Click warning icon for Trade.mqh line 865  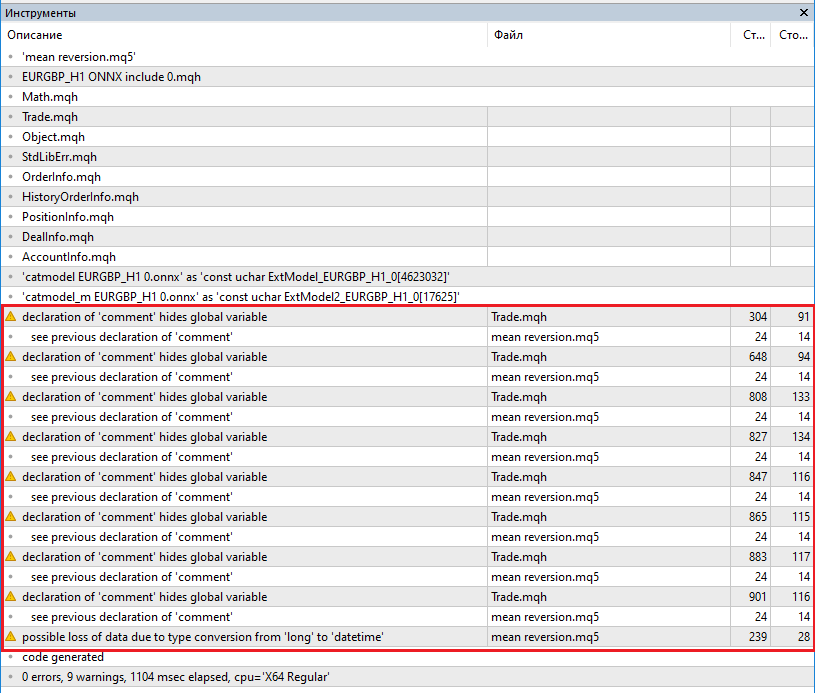[x=10, y=516]
